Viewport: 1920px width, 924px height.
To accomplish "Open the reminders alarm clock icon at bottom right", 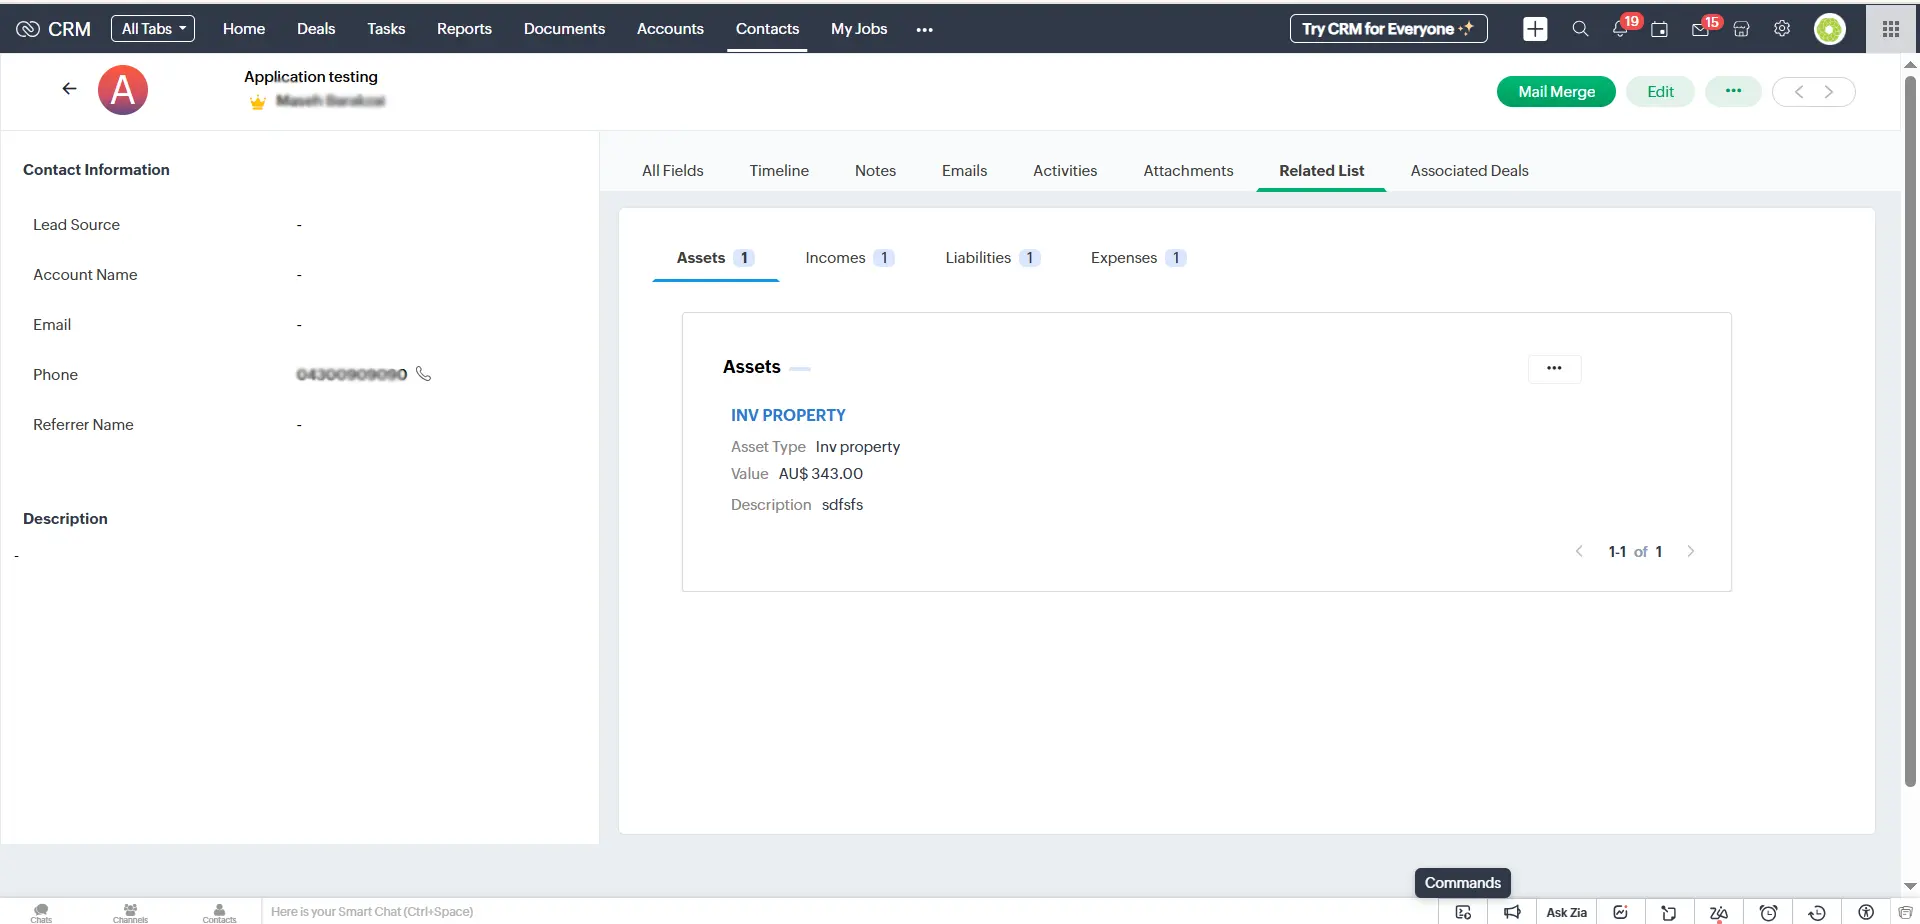I will click(x=1768, y=912).
